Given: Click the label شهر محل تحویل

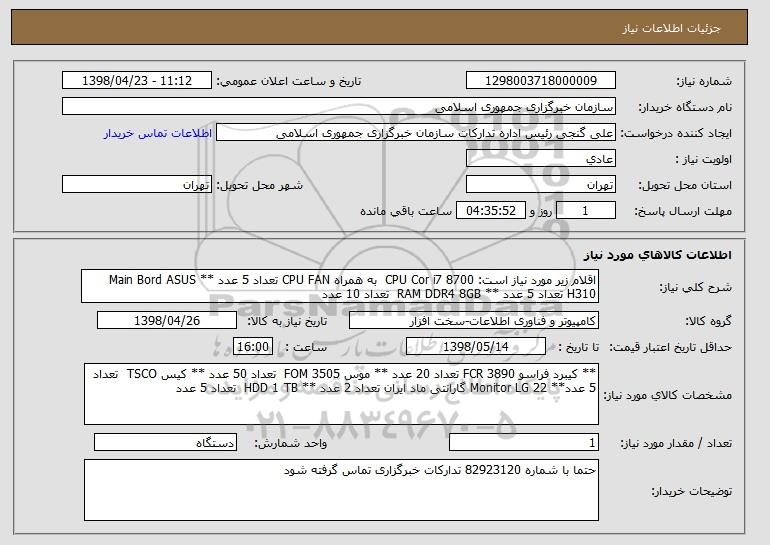Looking at the screenshot, I should [260, 186].
